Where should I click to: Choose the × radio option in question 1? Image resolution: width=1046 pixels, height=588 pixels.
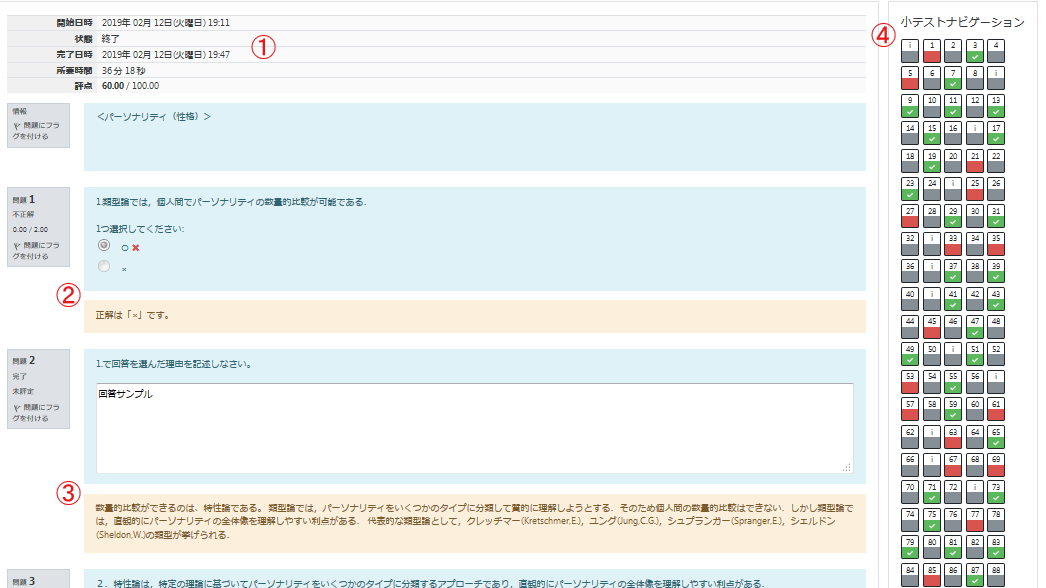pyautogui.click(x=104, y=267)
